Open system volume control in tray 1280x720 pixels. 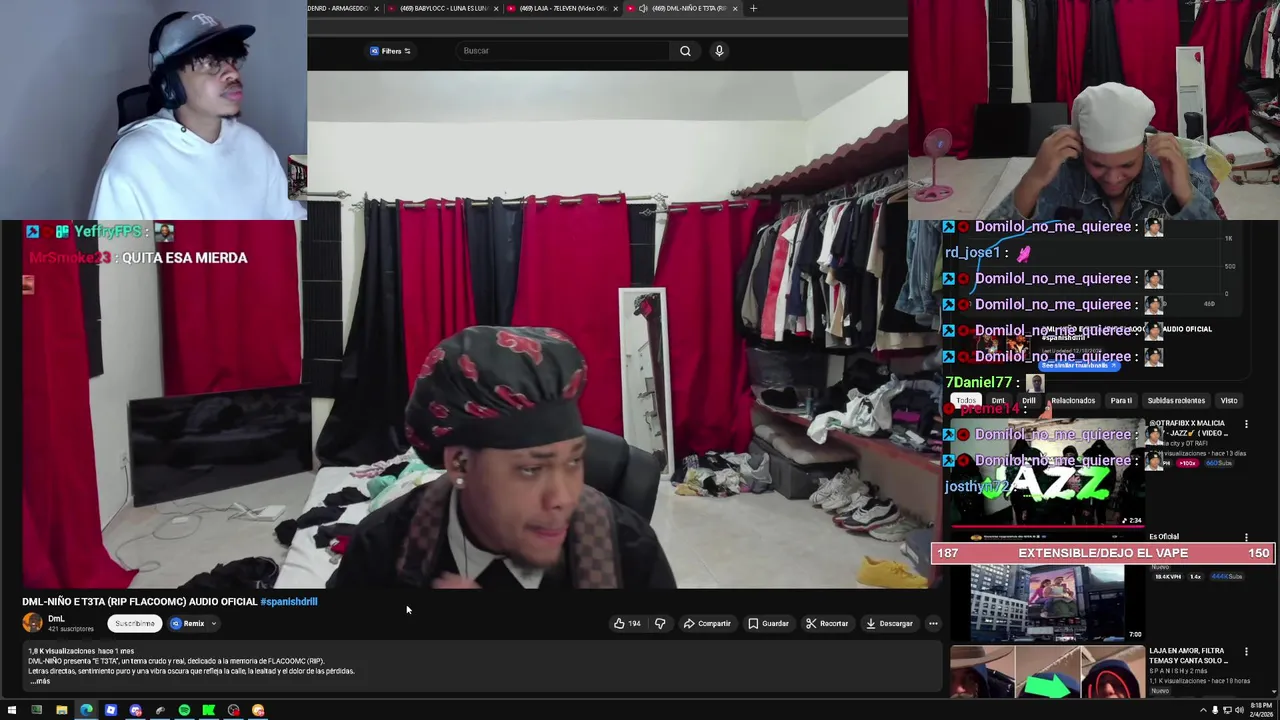coord(1240,710)
